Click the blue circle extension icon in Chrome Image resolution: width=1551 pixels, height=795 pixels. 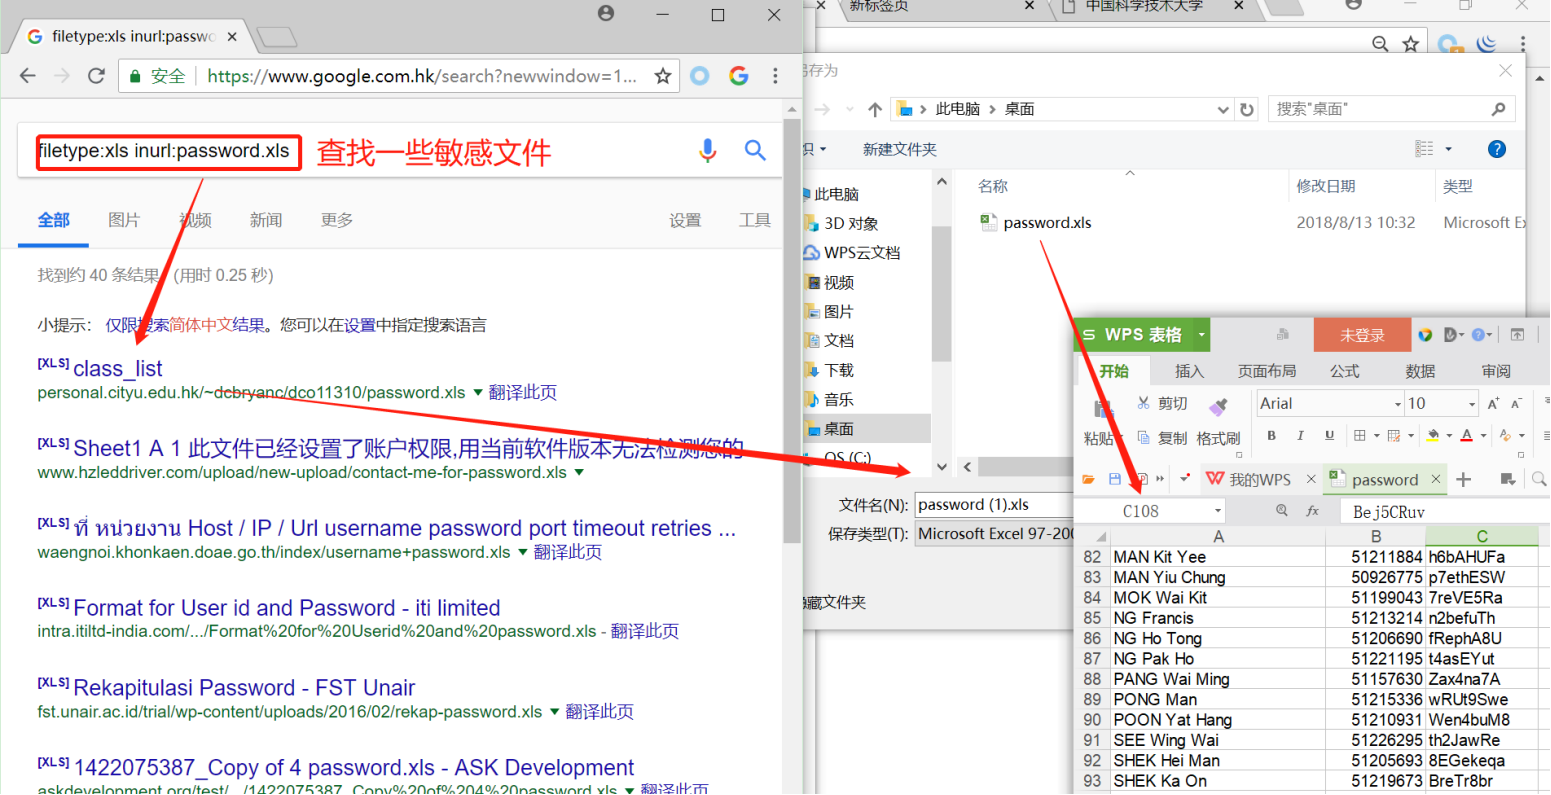click(700, 76)
